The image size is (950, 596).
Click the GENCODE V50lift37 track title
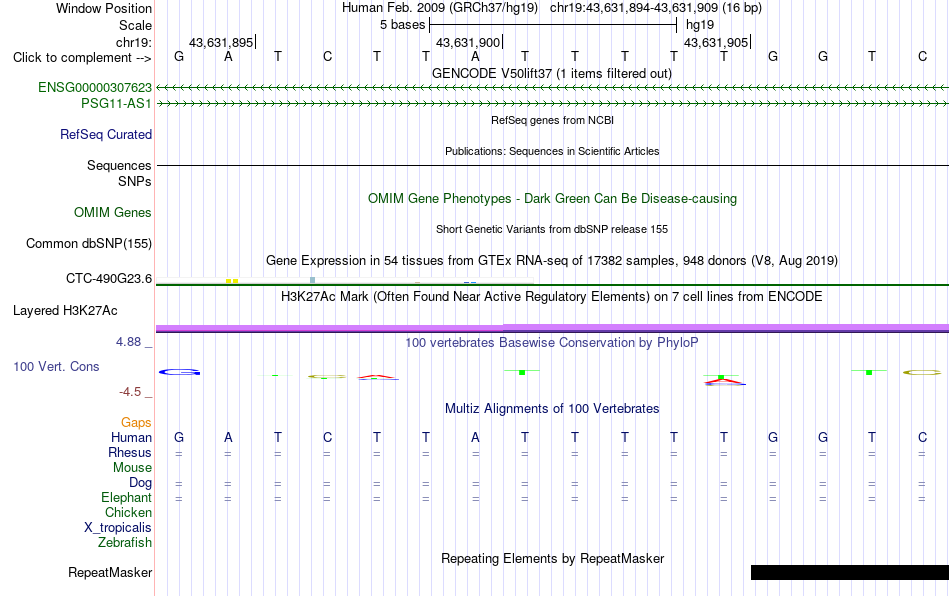[552, 74]
